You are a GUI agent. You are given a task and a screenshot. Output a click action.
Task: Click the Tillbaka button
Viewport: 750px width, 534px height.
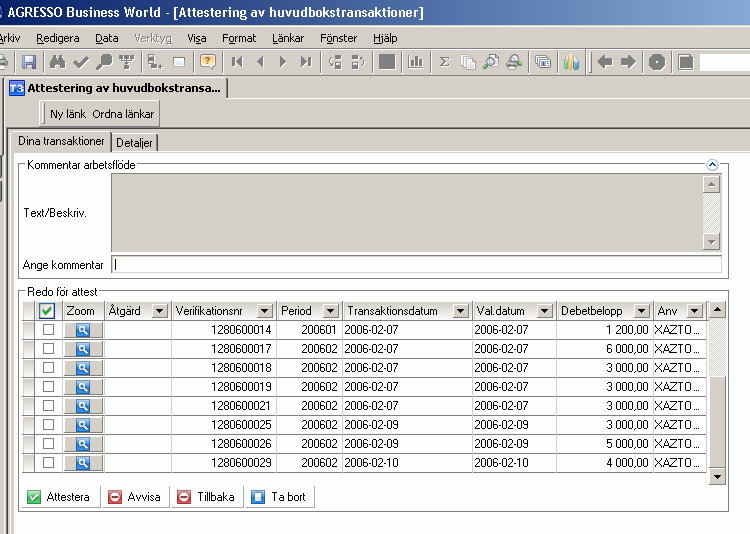click(x=208, y=497)
